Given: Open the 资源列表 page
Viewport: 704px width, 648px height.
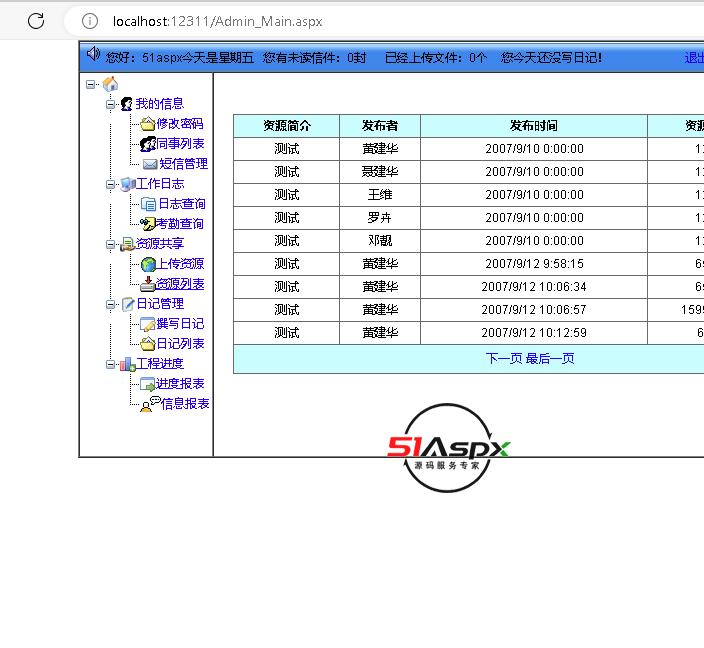Looking at the screenshot, I should click(180, 284).
